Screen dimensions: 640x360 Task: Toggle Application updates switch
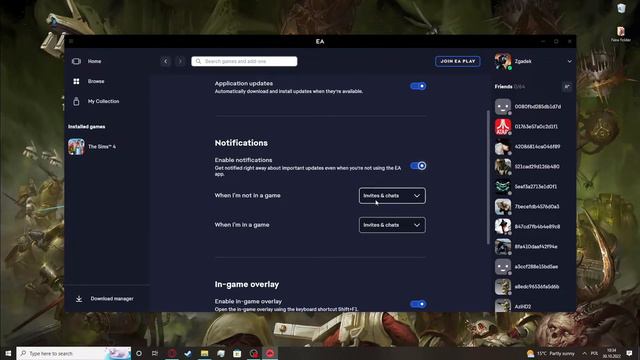pyautogui.click(x=418, y=86)
